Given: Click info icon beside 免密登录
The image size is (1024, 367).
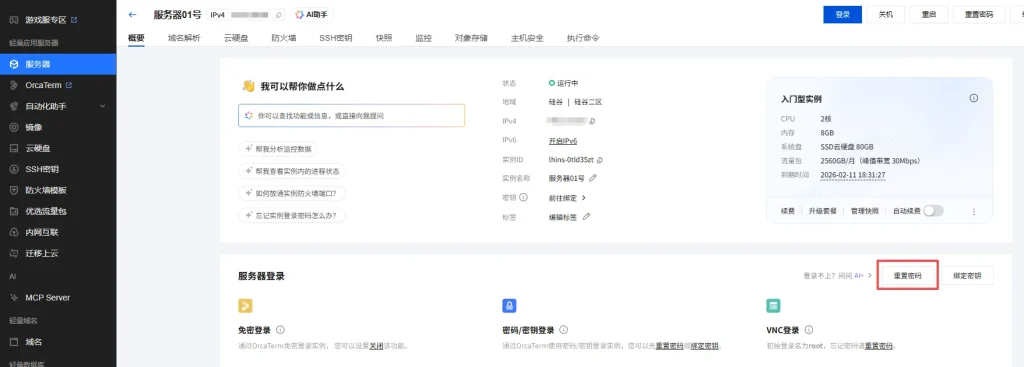Looking at the screenshot, I should [281, 330].
